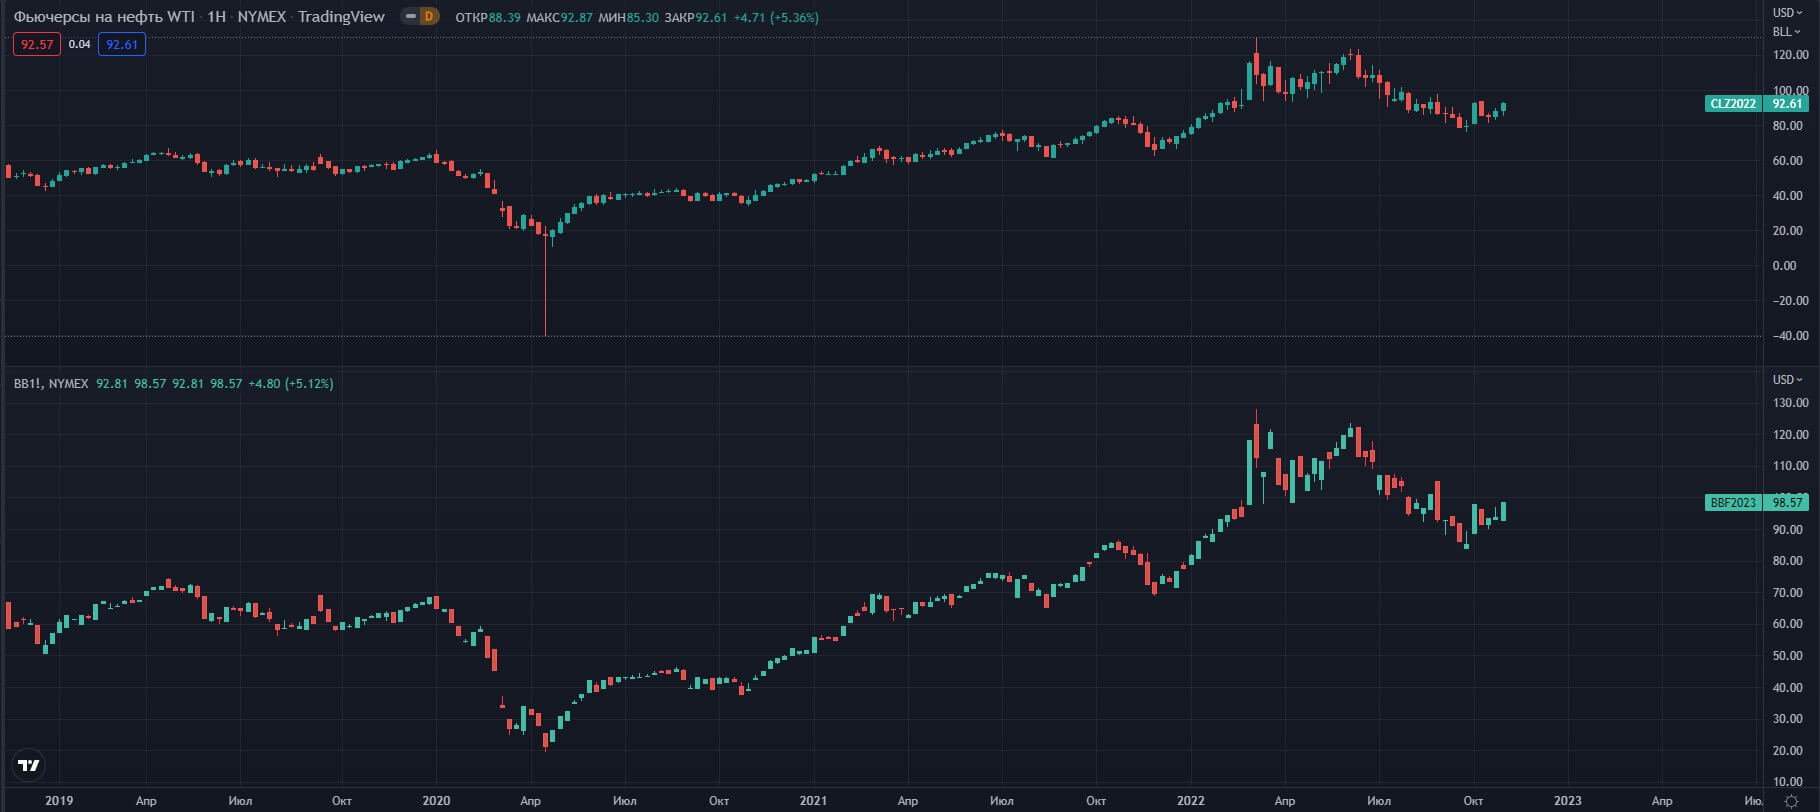Click the 0.04 spread value
The image size is (1820, 812).
coord(79,44)
